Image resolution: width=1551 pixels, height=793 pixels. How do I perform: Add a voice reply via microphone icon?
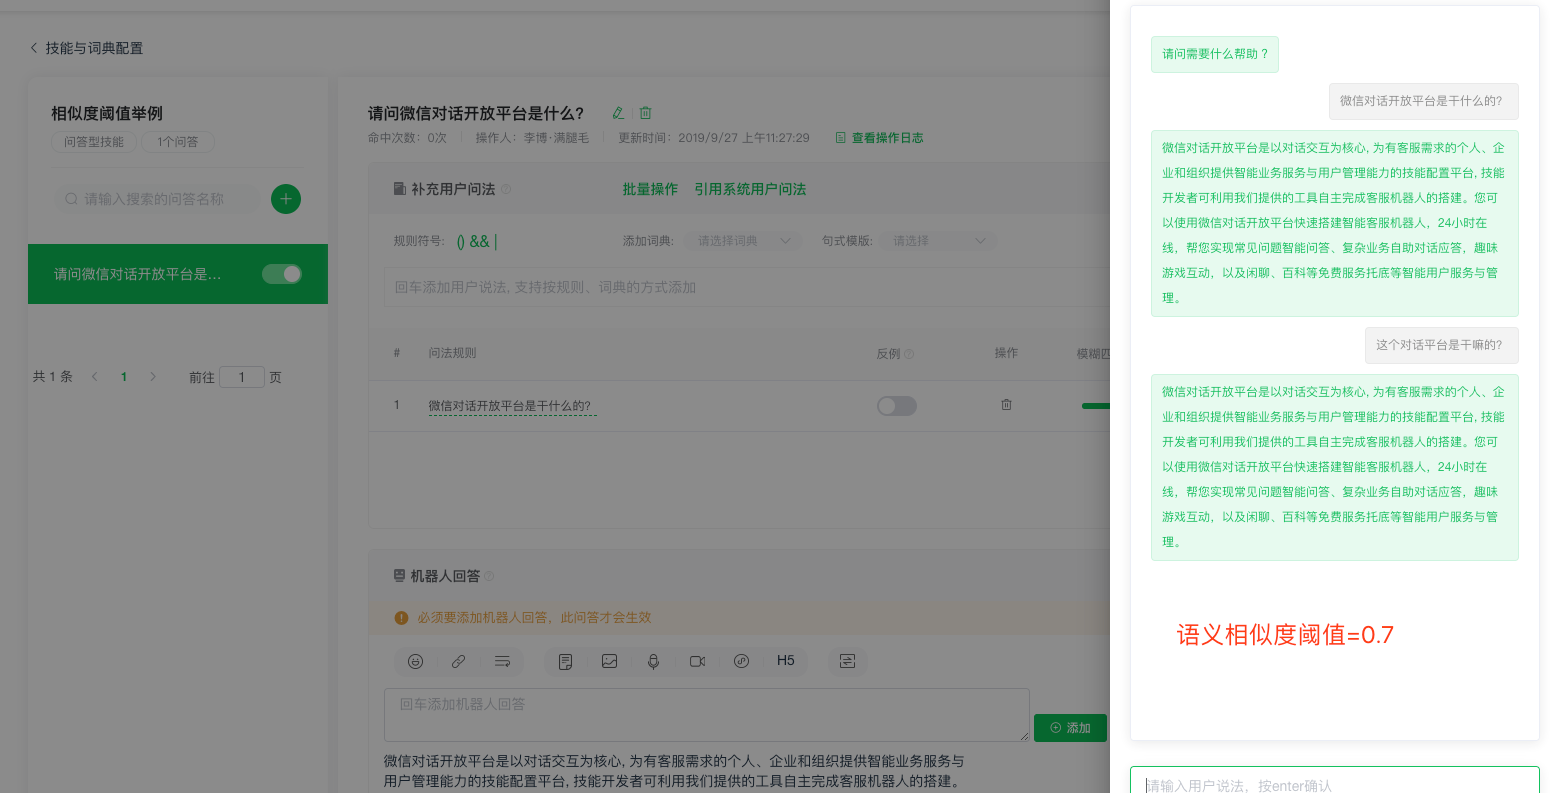click(653, 661)
